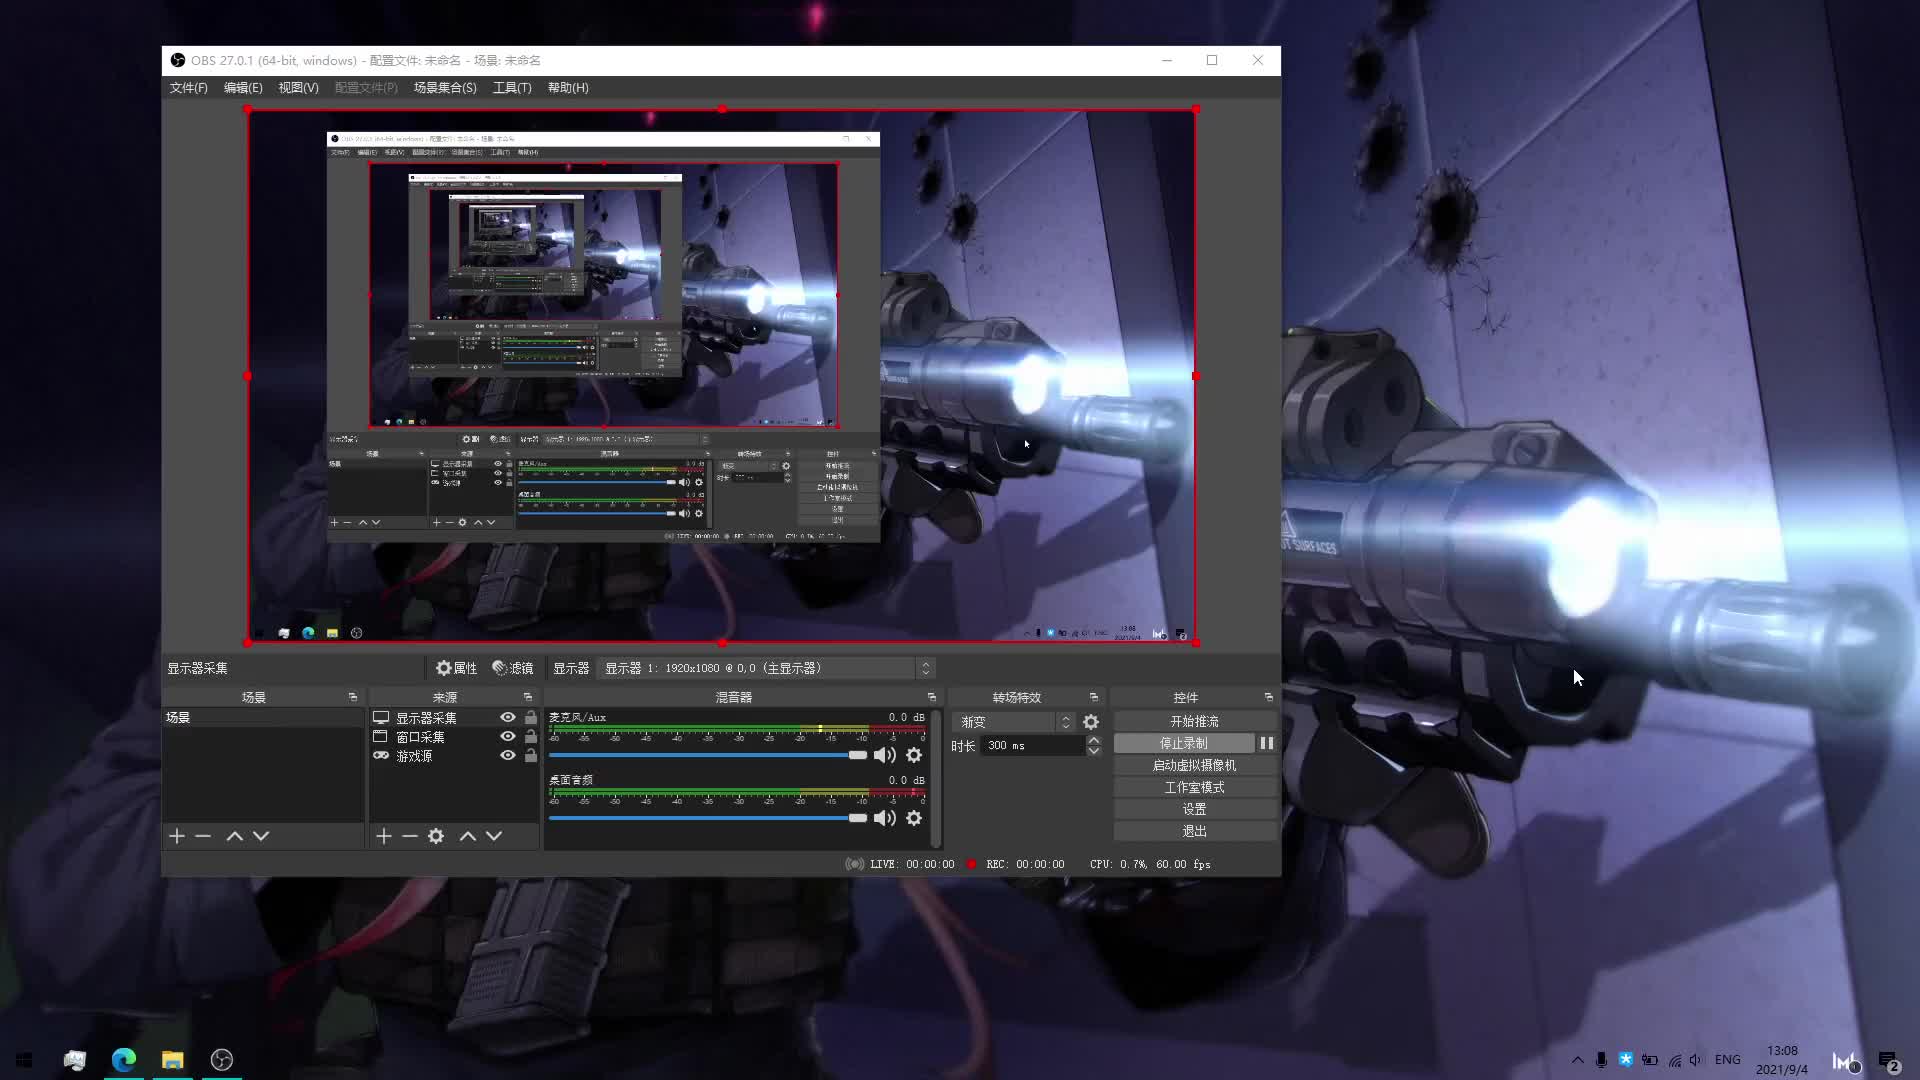Move selected source down with arrow icon
Viewport: 1920px width, 1080px height.
493,836
